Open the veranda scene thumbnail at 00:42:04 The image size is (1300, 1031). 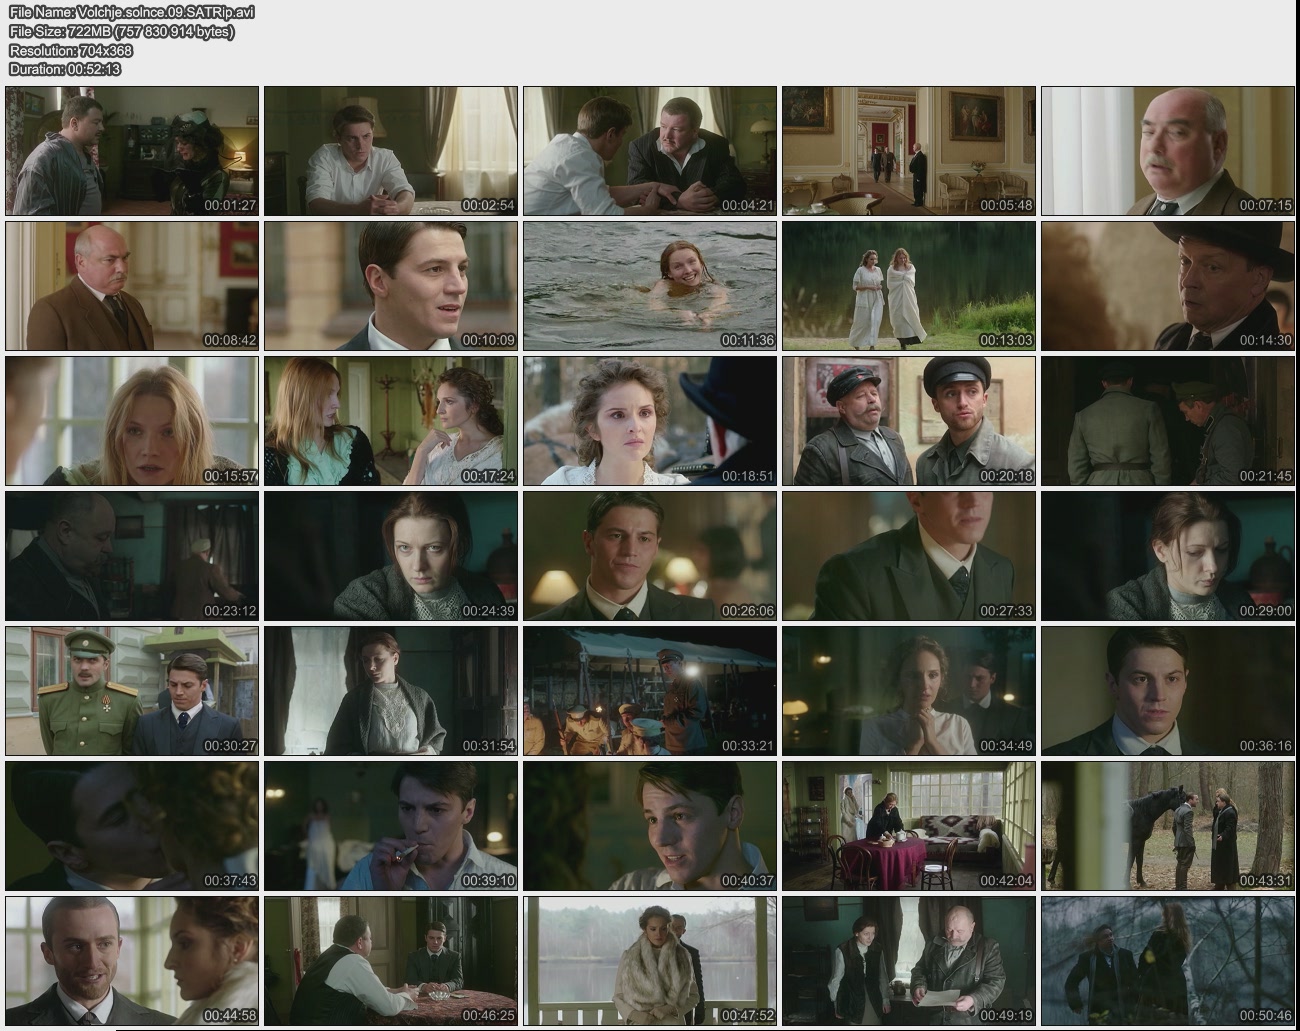pos(908,825)
